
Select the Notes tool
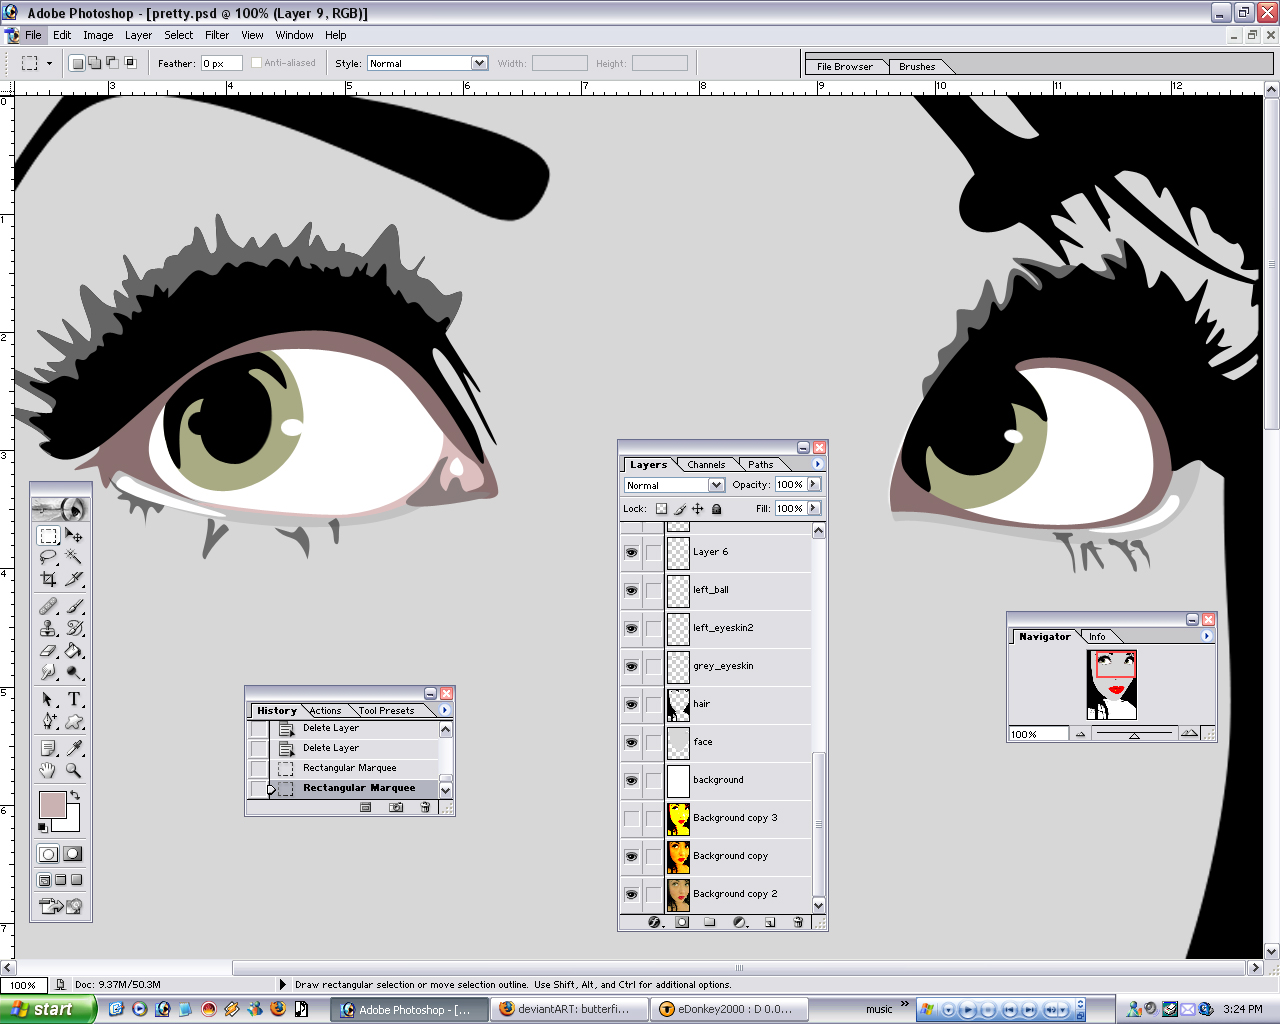(48, 748)
